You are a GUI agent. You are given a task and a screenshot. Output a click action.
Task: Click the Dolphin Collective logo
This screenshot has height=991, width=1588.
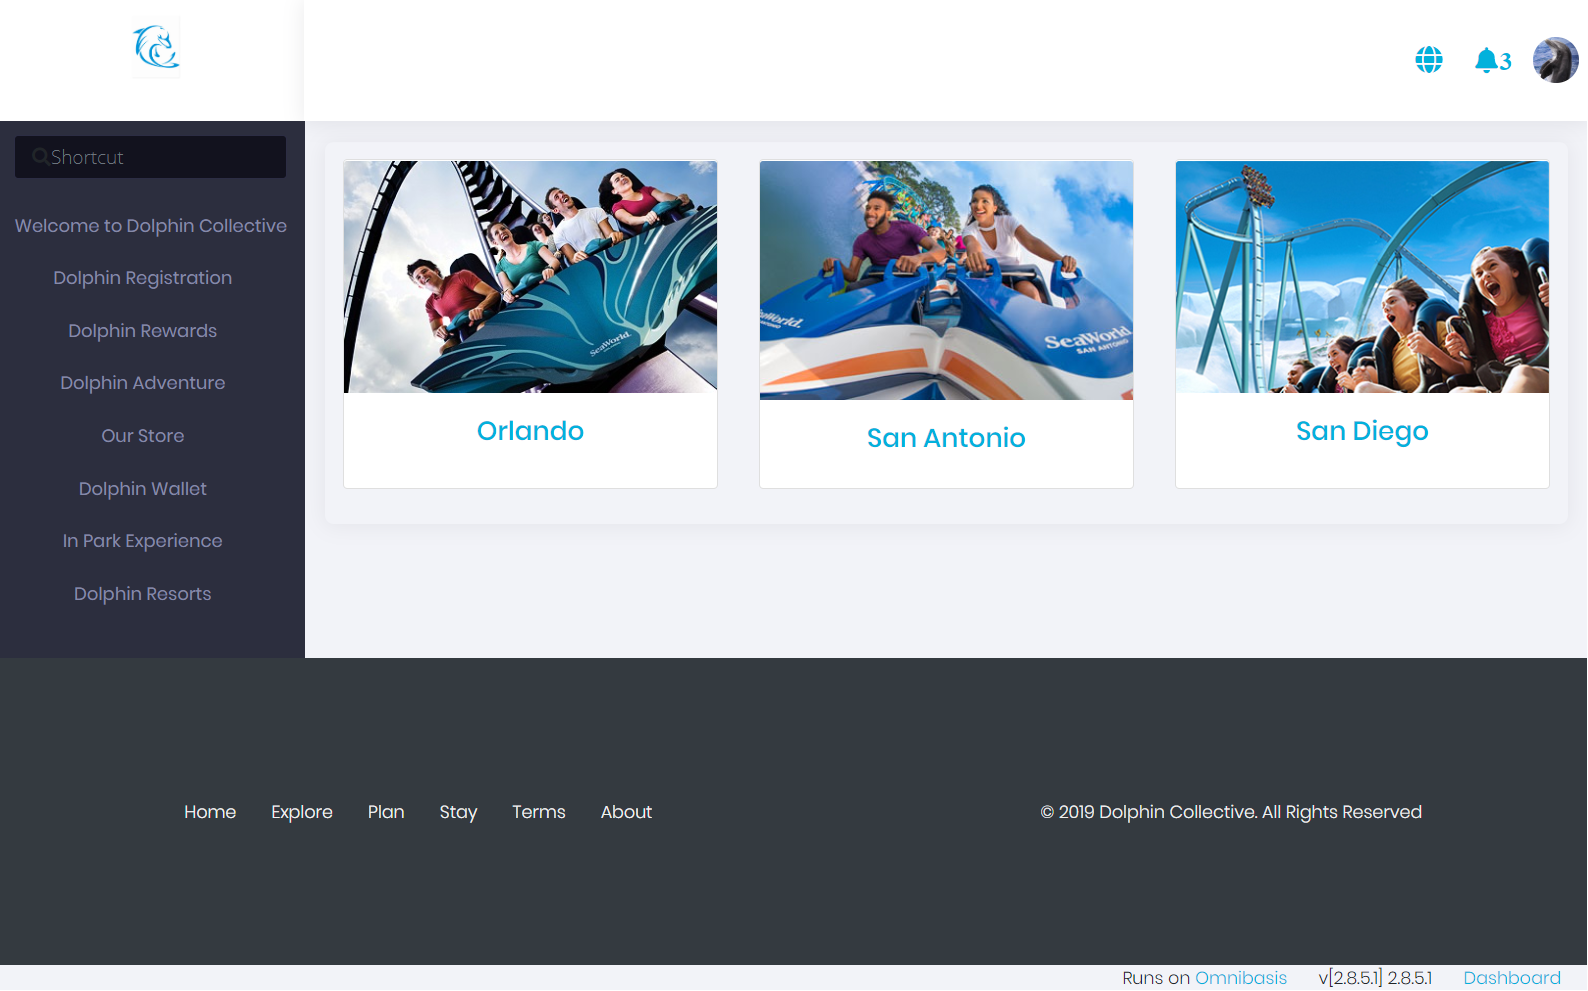tap(156, 47)
